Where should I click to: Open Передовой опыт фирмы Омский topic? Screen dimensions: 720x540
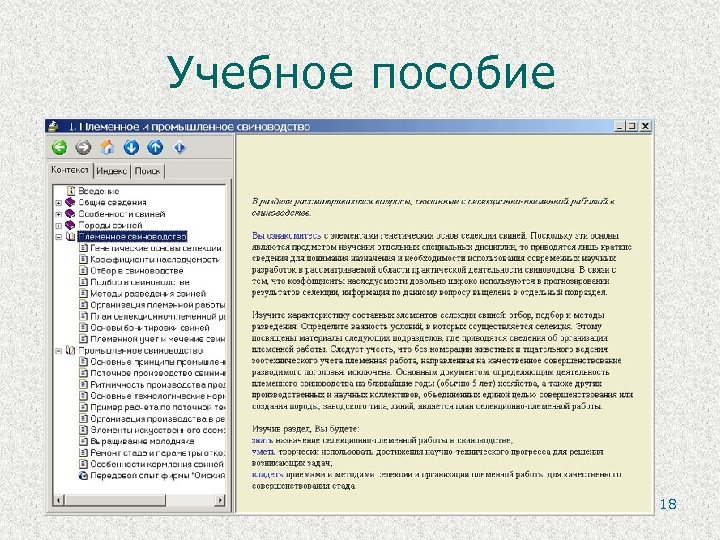point(158,476)
